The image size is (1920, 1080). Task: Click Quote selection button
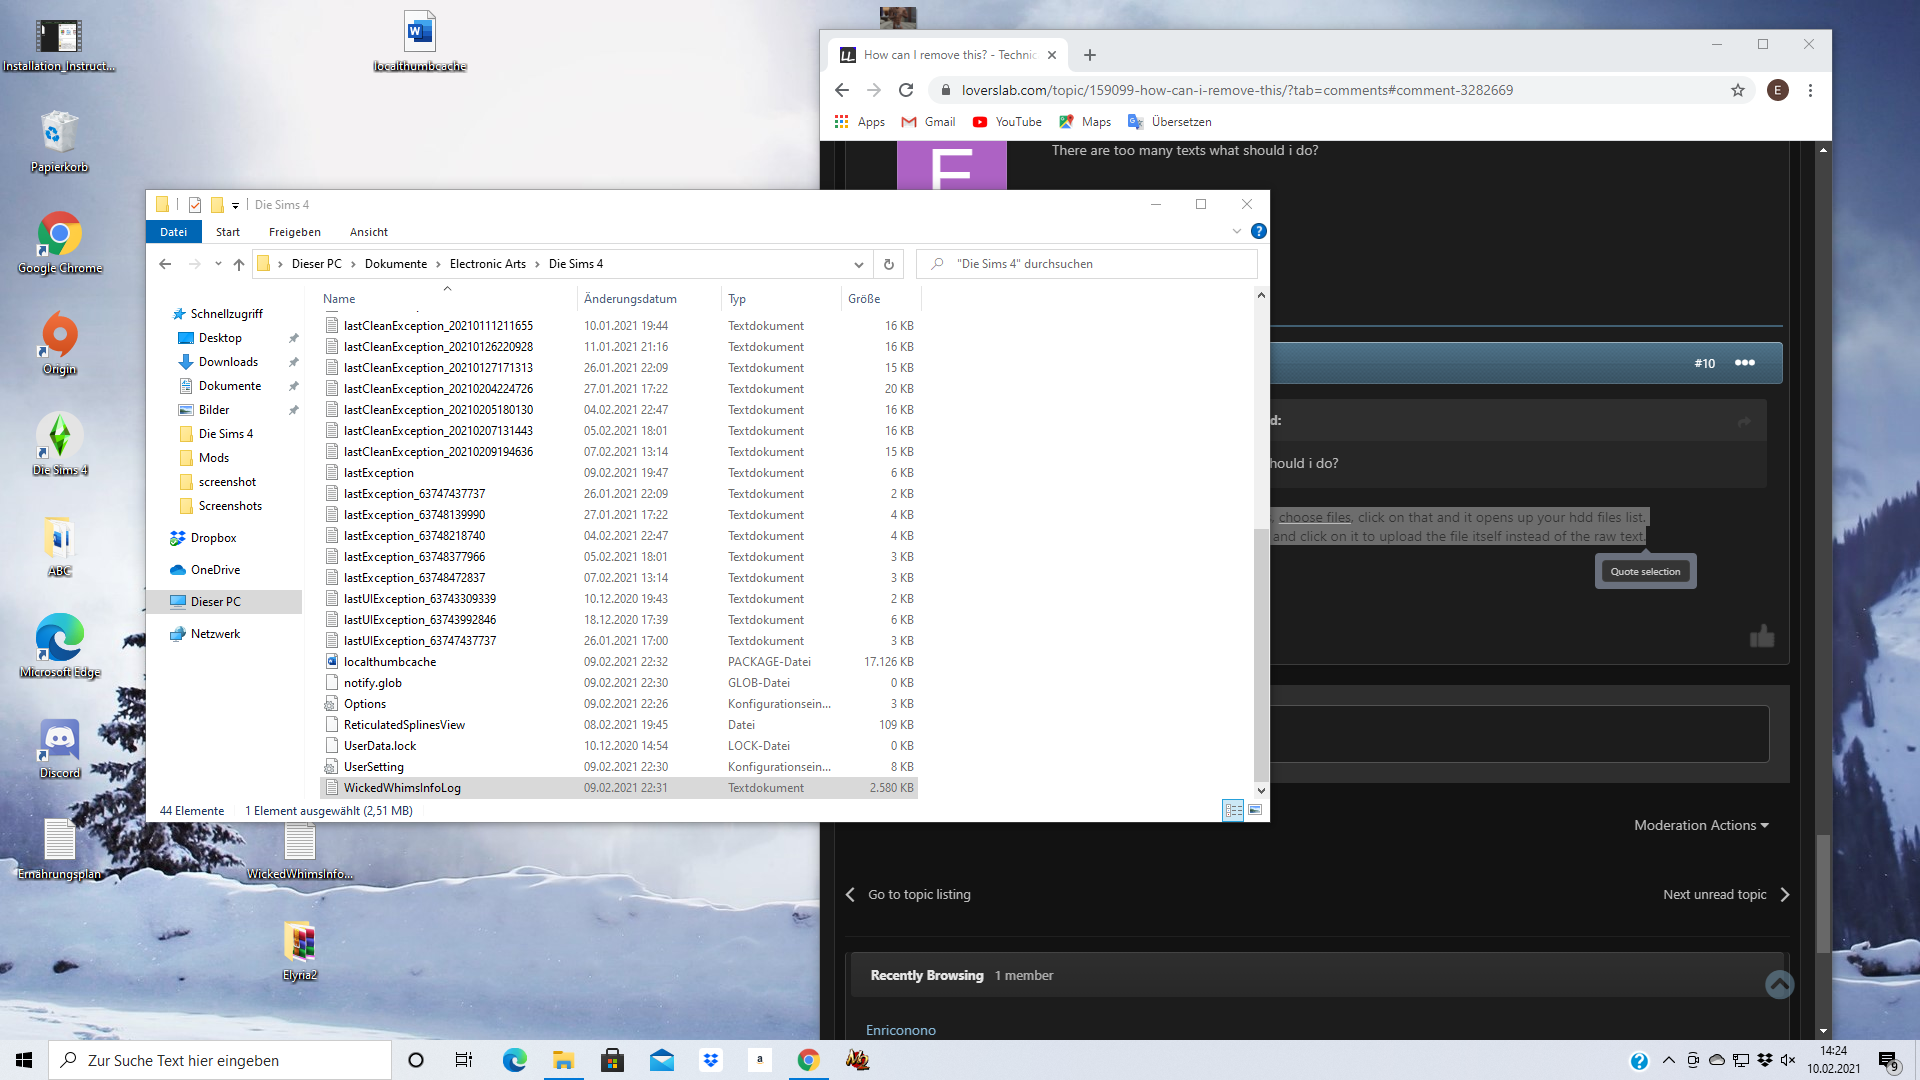click(1645, 571)
